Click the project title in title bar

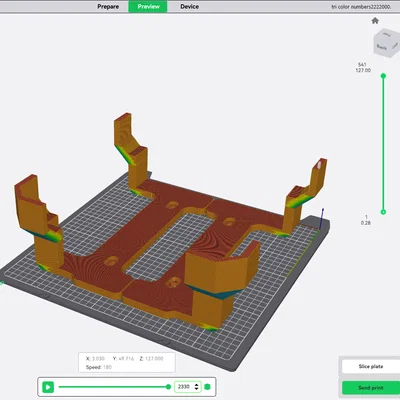[x=361, y=7]
